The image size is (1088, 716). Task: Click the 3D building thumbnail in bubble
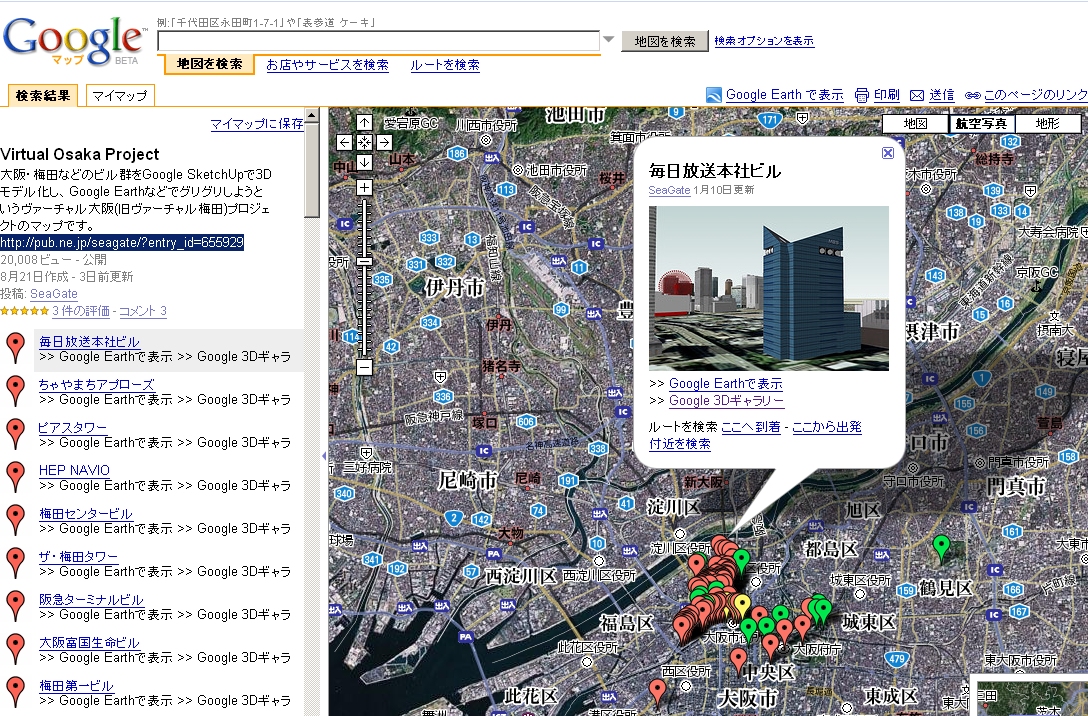[x=769, y=288]
